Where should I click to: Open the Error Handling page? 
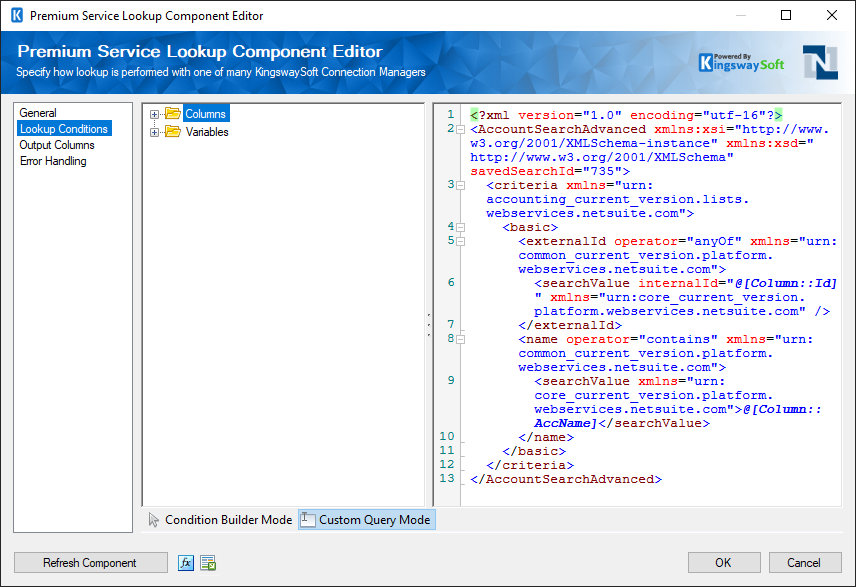tap(53, 161)
